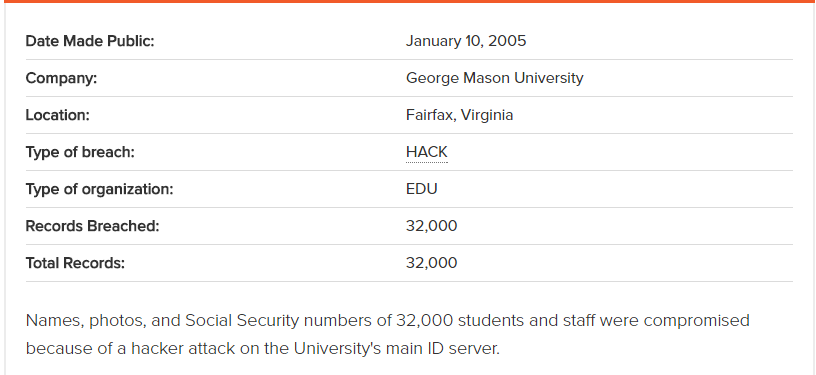Click the EDU organization type value

click(x=422, y=189)
